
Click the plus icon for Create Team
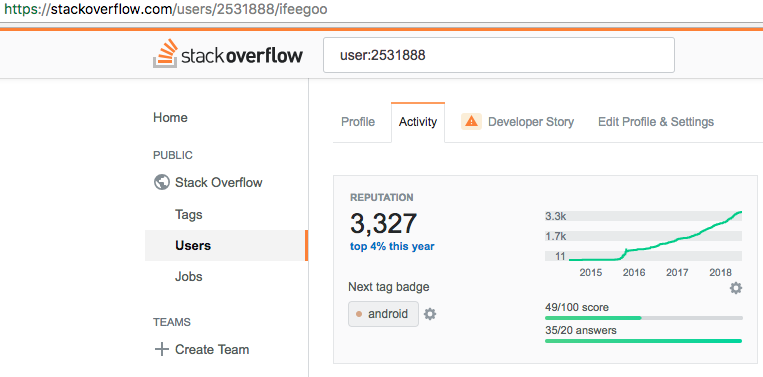click(x=161, y=349)
